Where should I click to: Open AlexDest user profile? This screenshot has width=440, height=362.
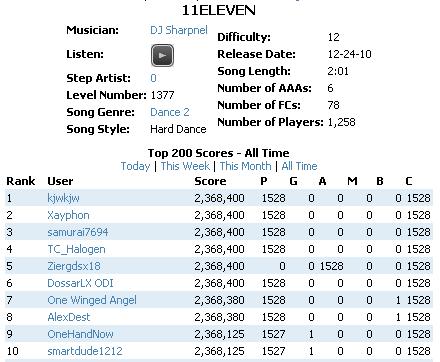69,317
